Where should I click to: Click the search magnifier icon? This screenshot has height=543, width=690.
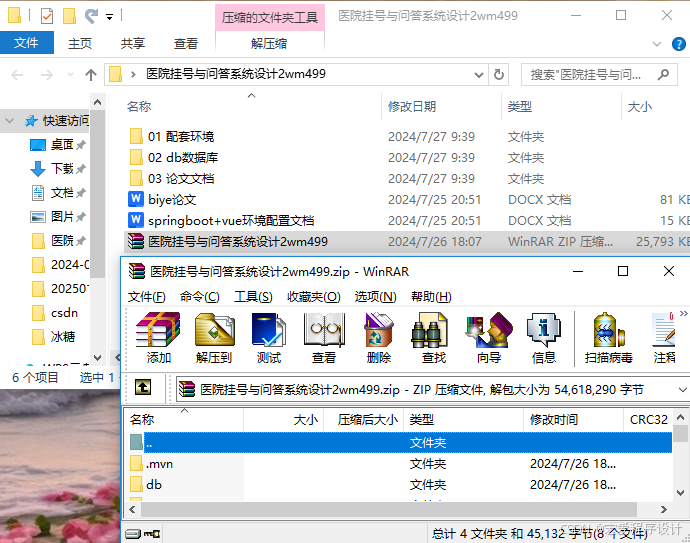pos(663,75)
